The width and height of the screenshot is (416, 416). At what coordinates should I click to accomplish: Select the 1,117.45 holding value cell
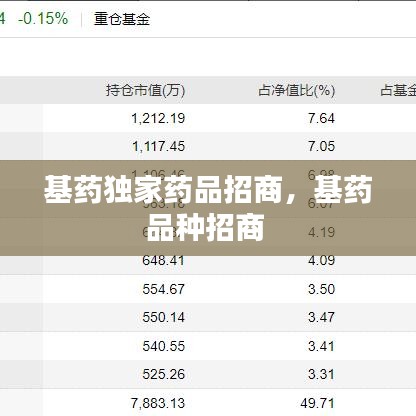click(158, 146)
